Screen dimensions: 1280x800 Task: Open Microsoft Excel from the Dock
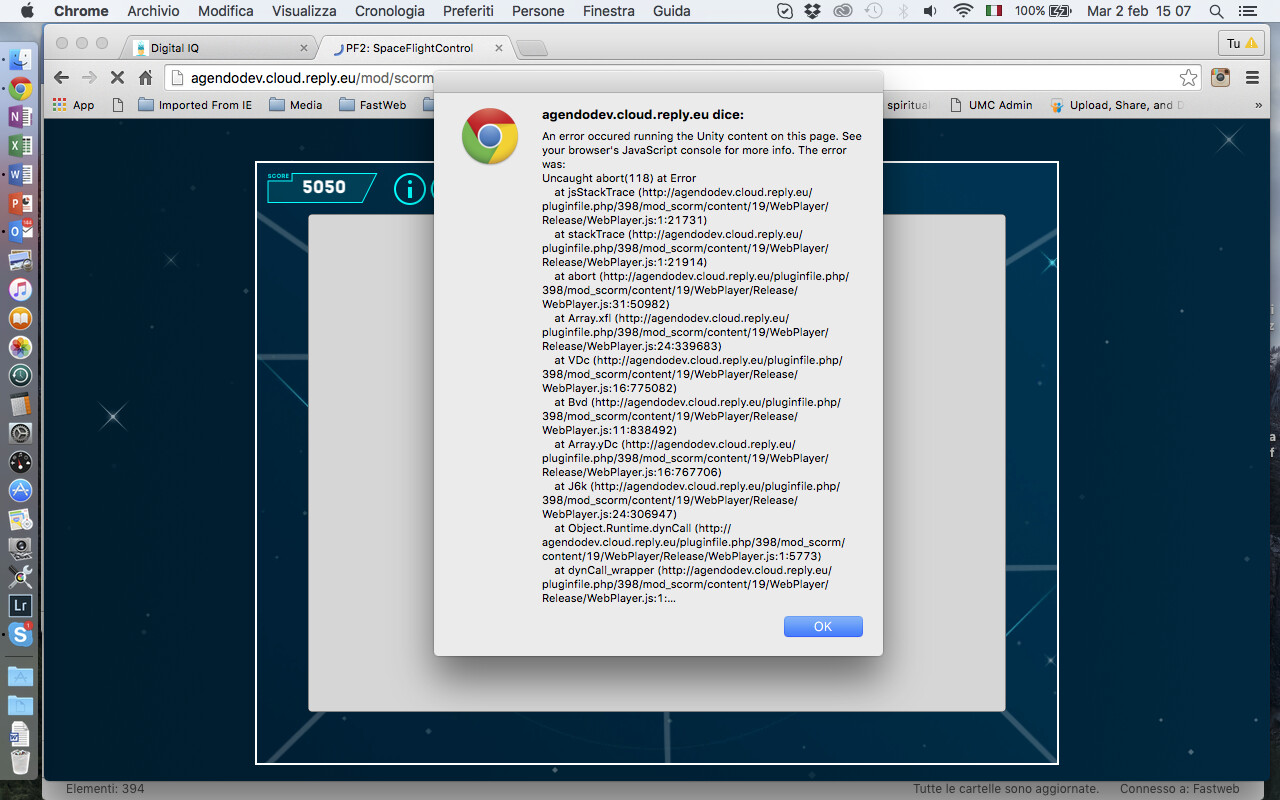pyautogui.click(x=18, y=144)
